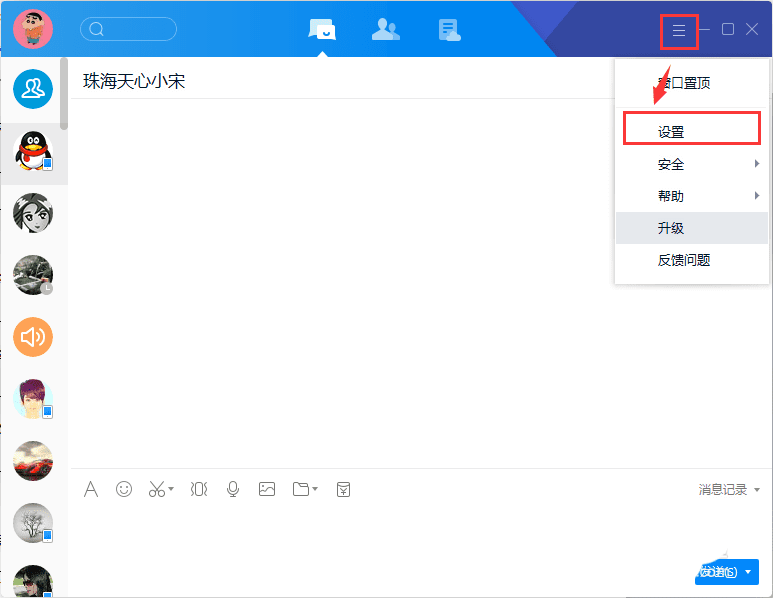773x598 pixels.
Task: Switch to the chat messages tab
Action: point(322,30)
